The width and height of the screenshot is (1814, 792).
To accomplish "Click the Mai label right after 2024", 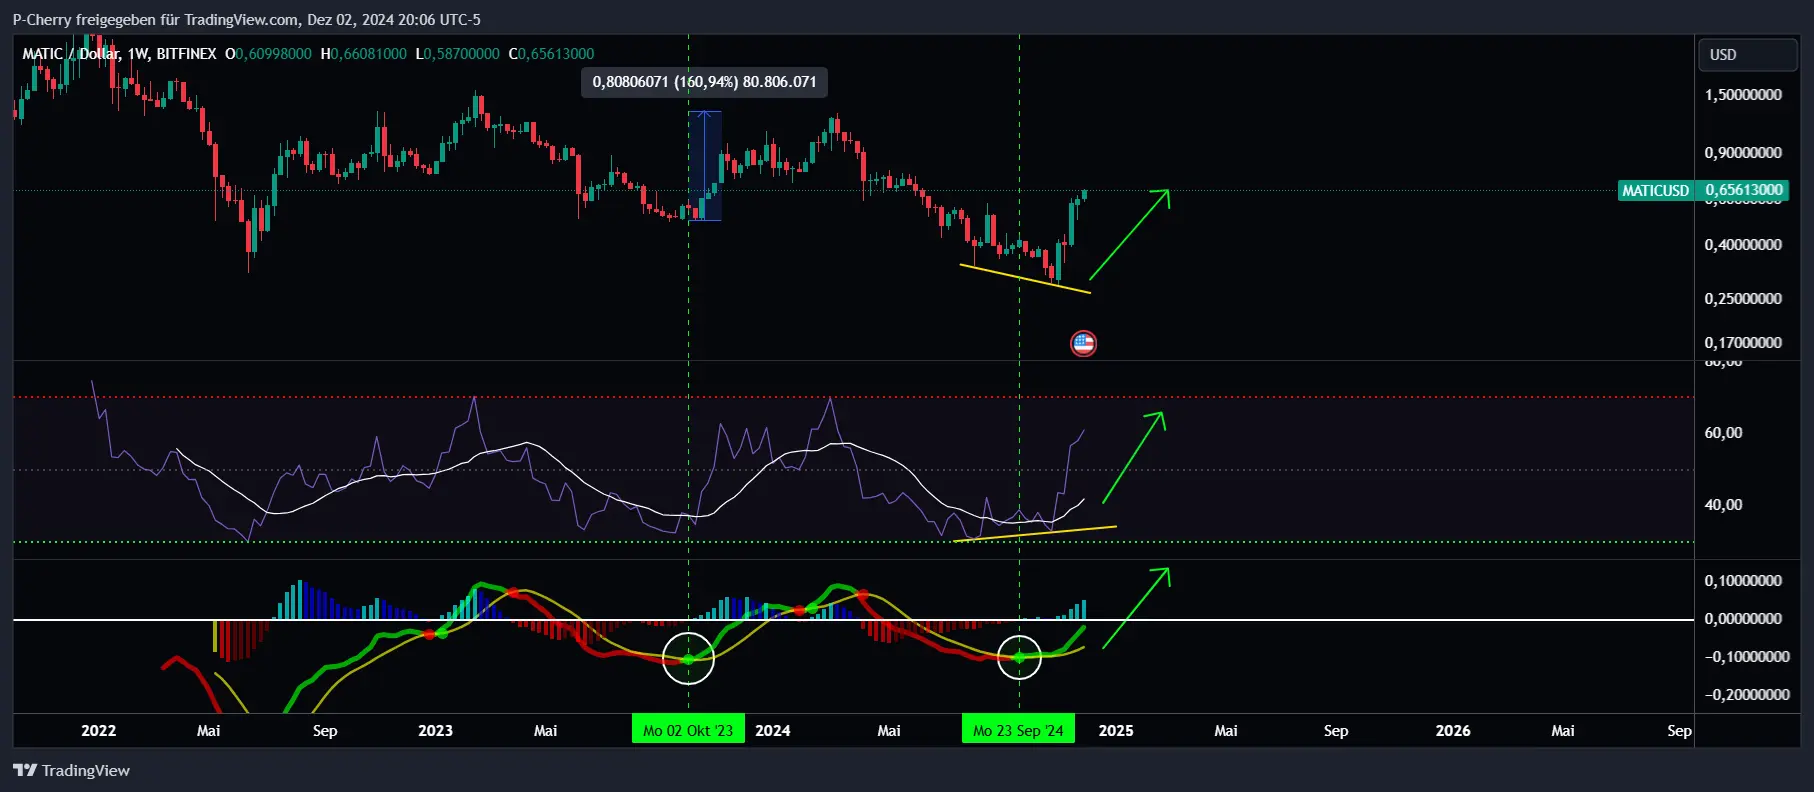I will (889, 731).
